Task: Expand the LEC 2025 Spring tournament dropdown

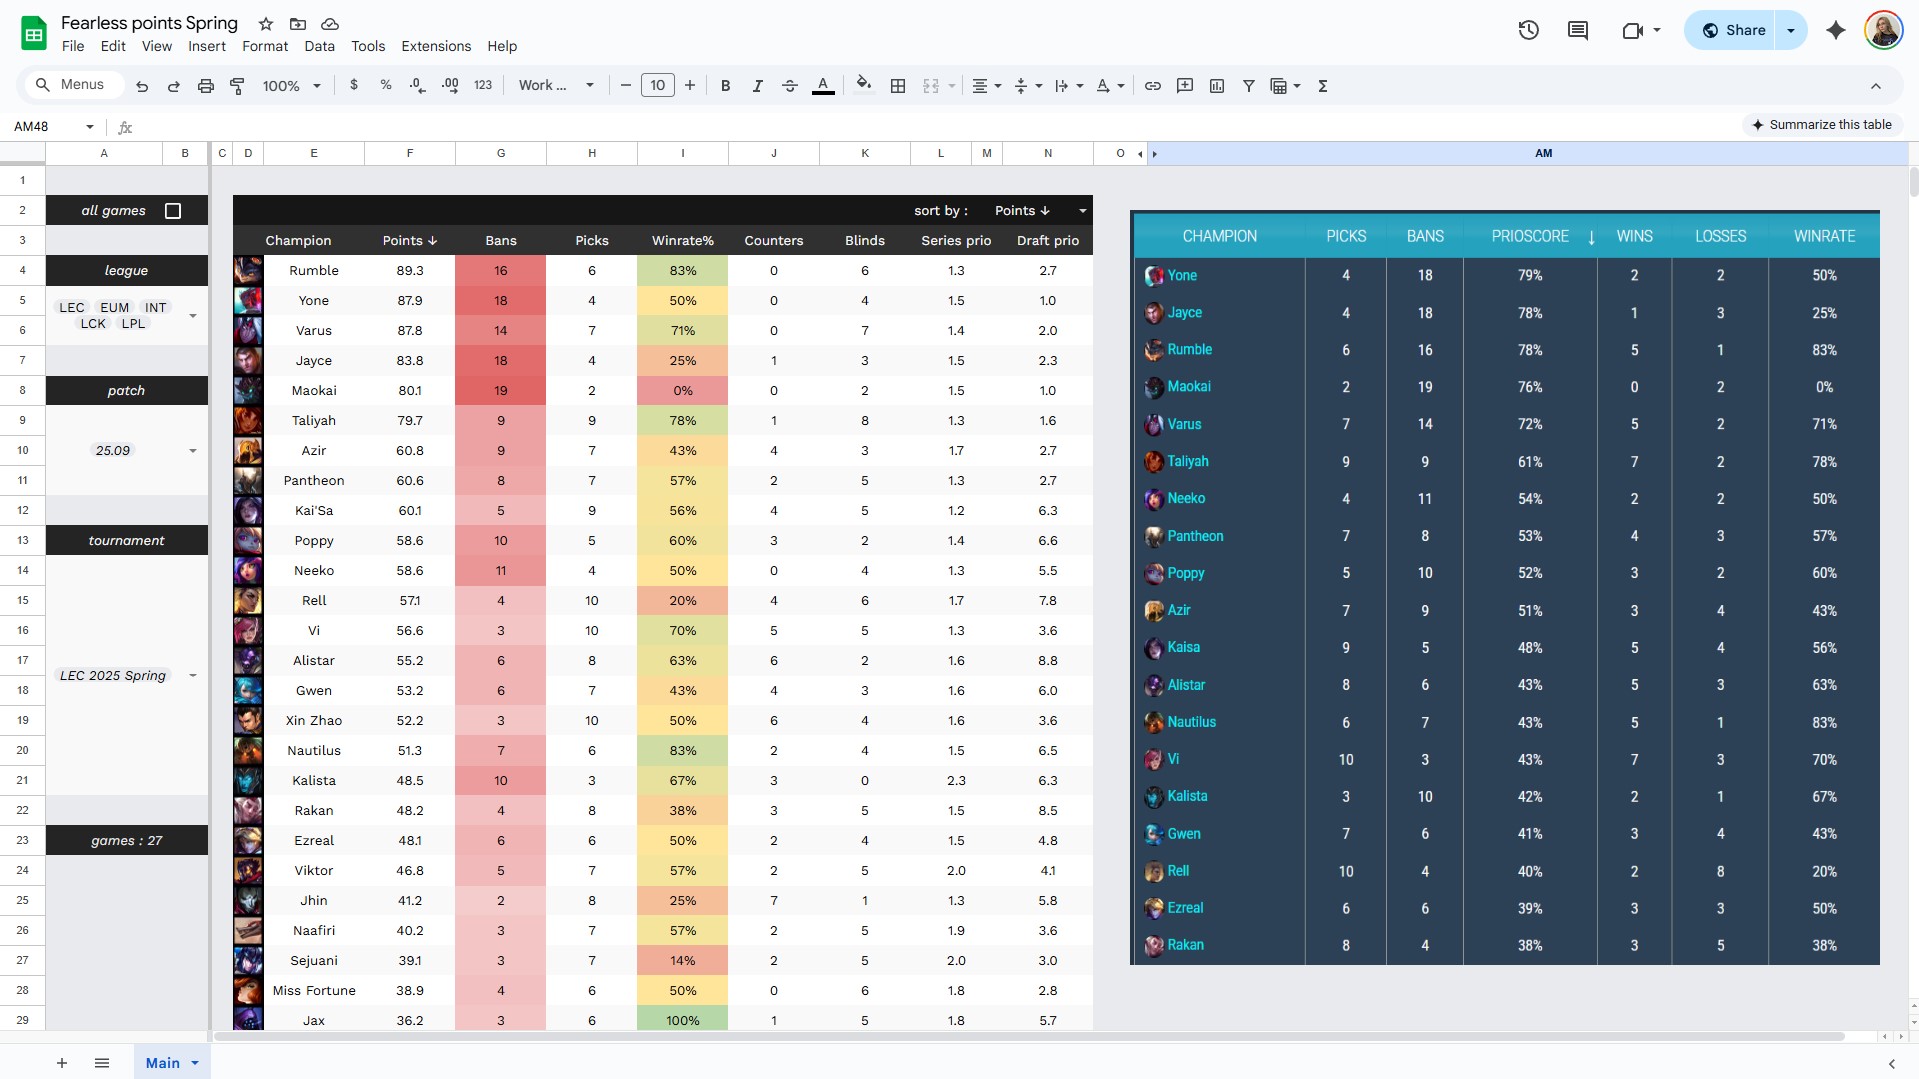Action: coord(193,676)
